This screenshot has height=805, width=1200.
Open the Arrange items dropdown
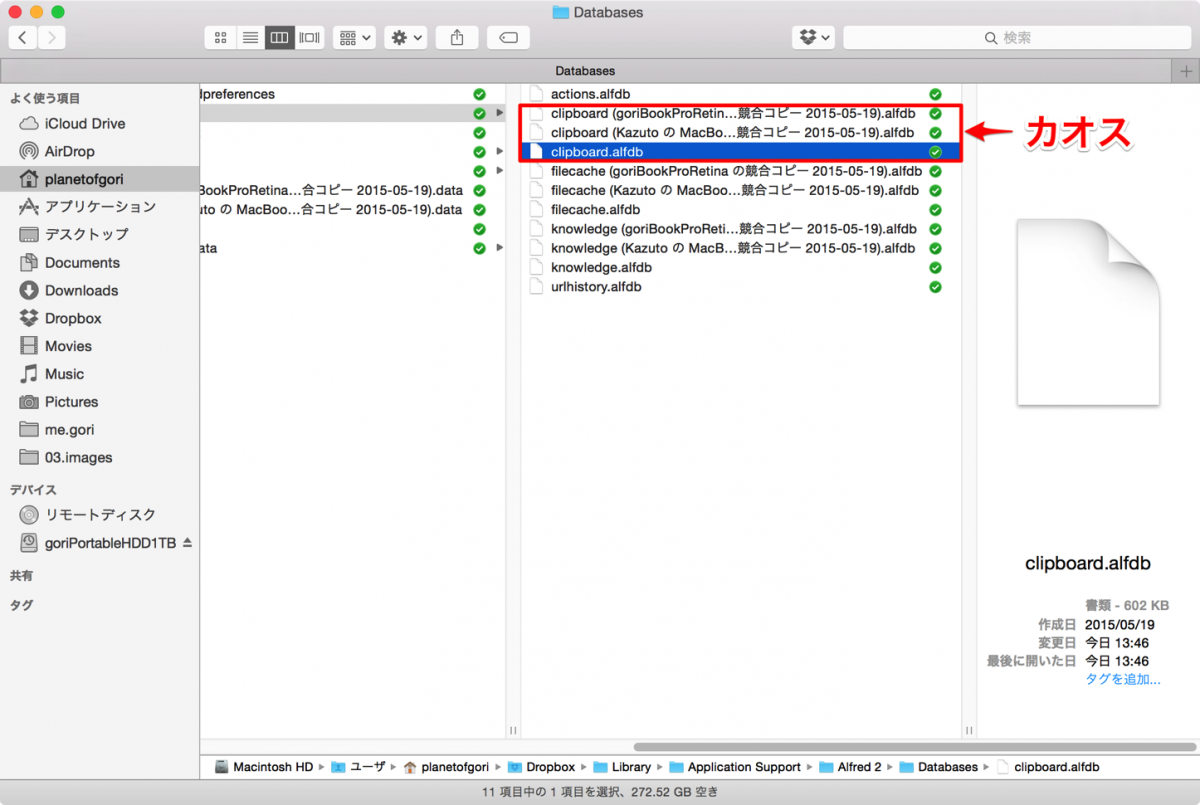click(x=354, y=38)
